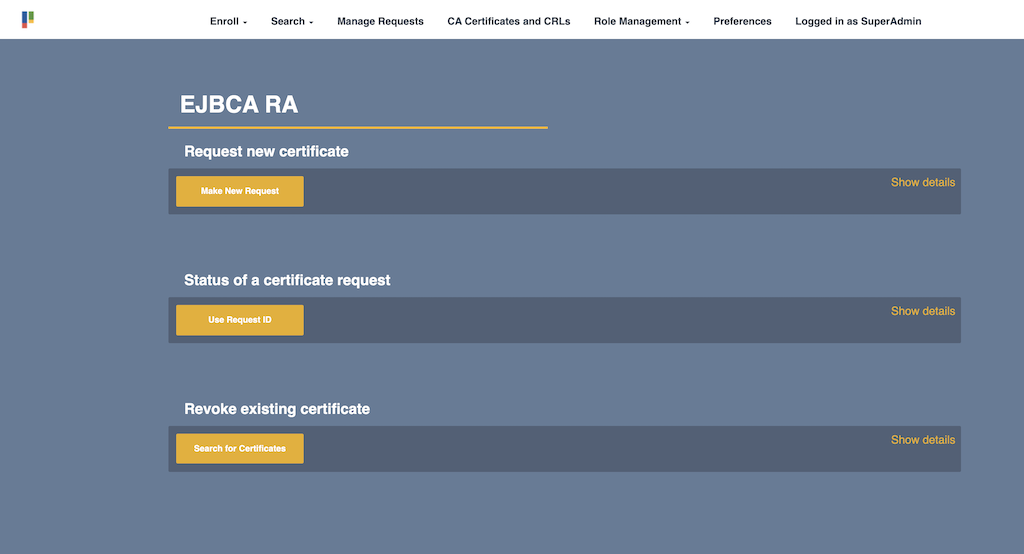Screen dimensions: 1024x554
Task: Click the orange line under EJBCA RA
Action: [357, 128]
